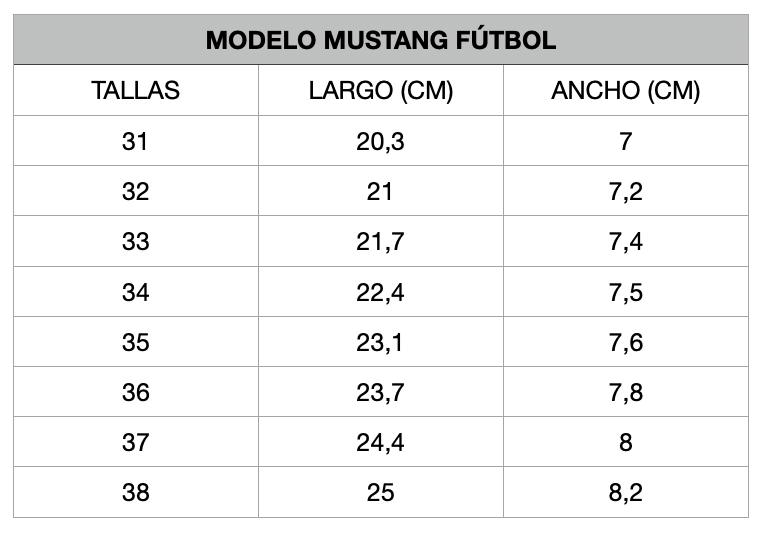Select the 7,8 width cell
This screenshot has height=534, width=764.
coord(625,392)
